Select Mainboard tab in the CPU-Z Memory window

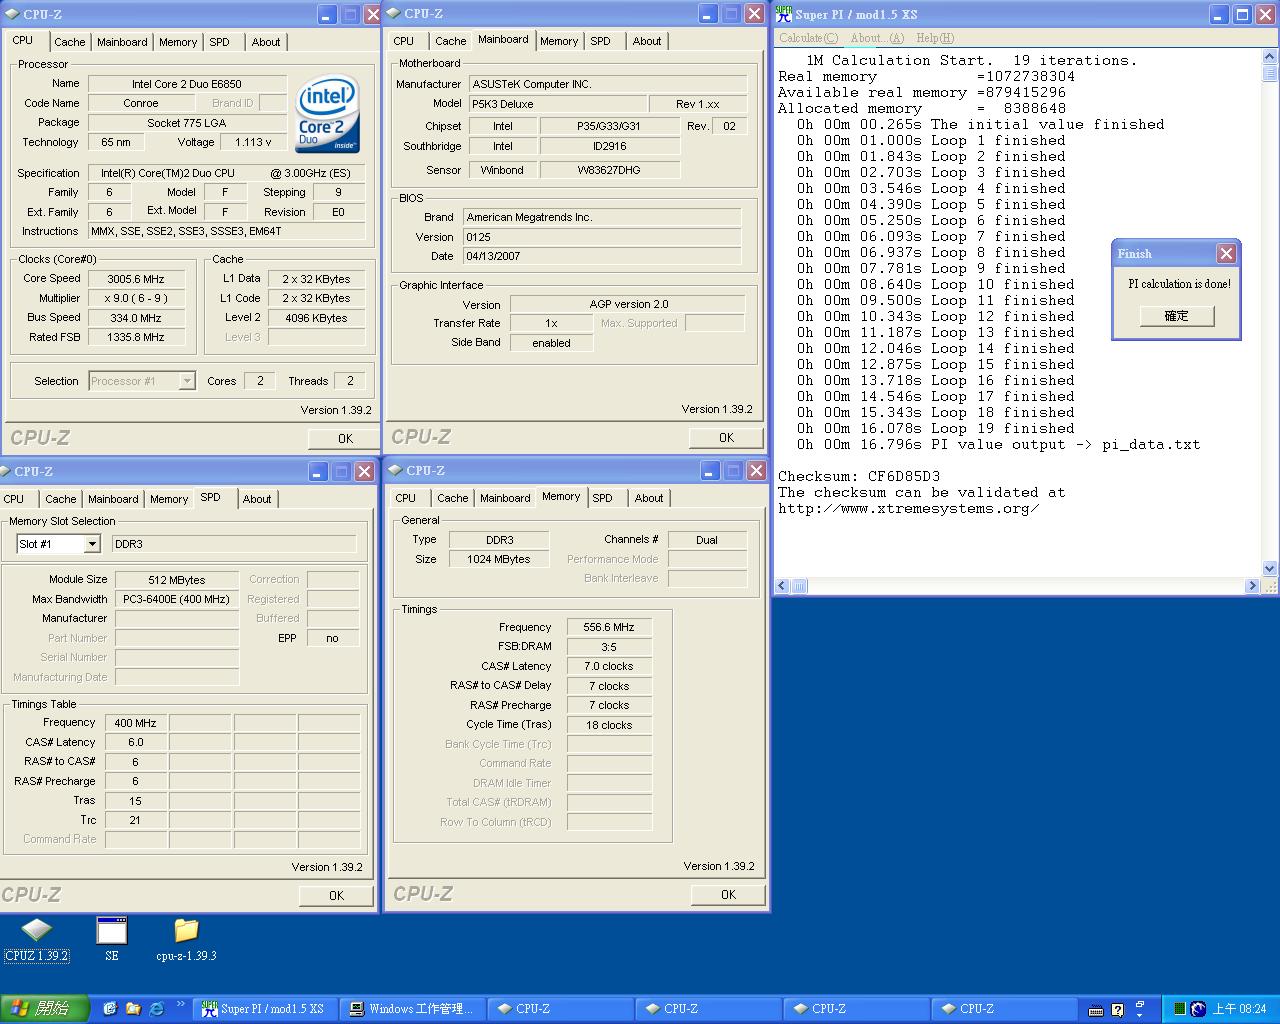coord(505,498)
